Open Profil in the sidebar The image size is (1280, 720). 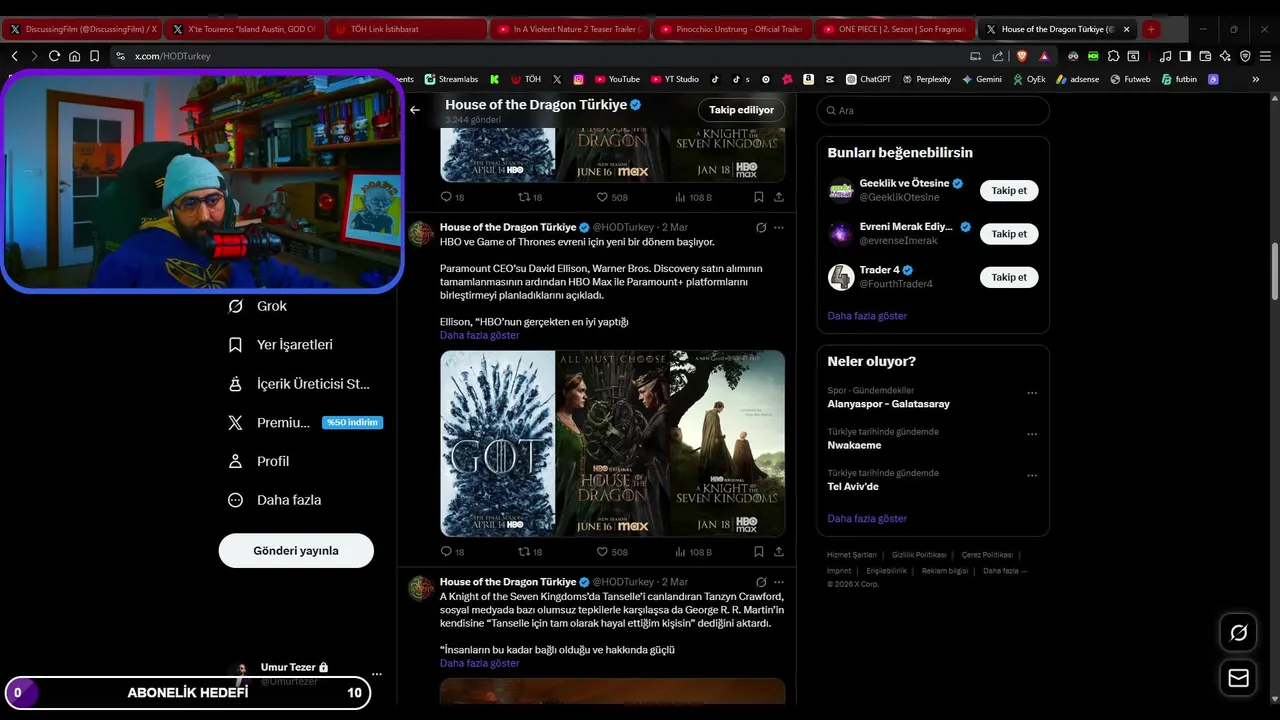(259, 461)
